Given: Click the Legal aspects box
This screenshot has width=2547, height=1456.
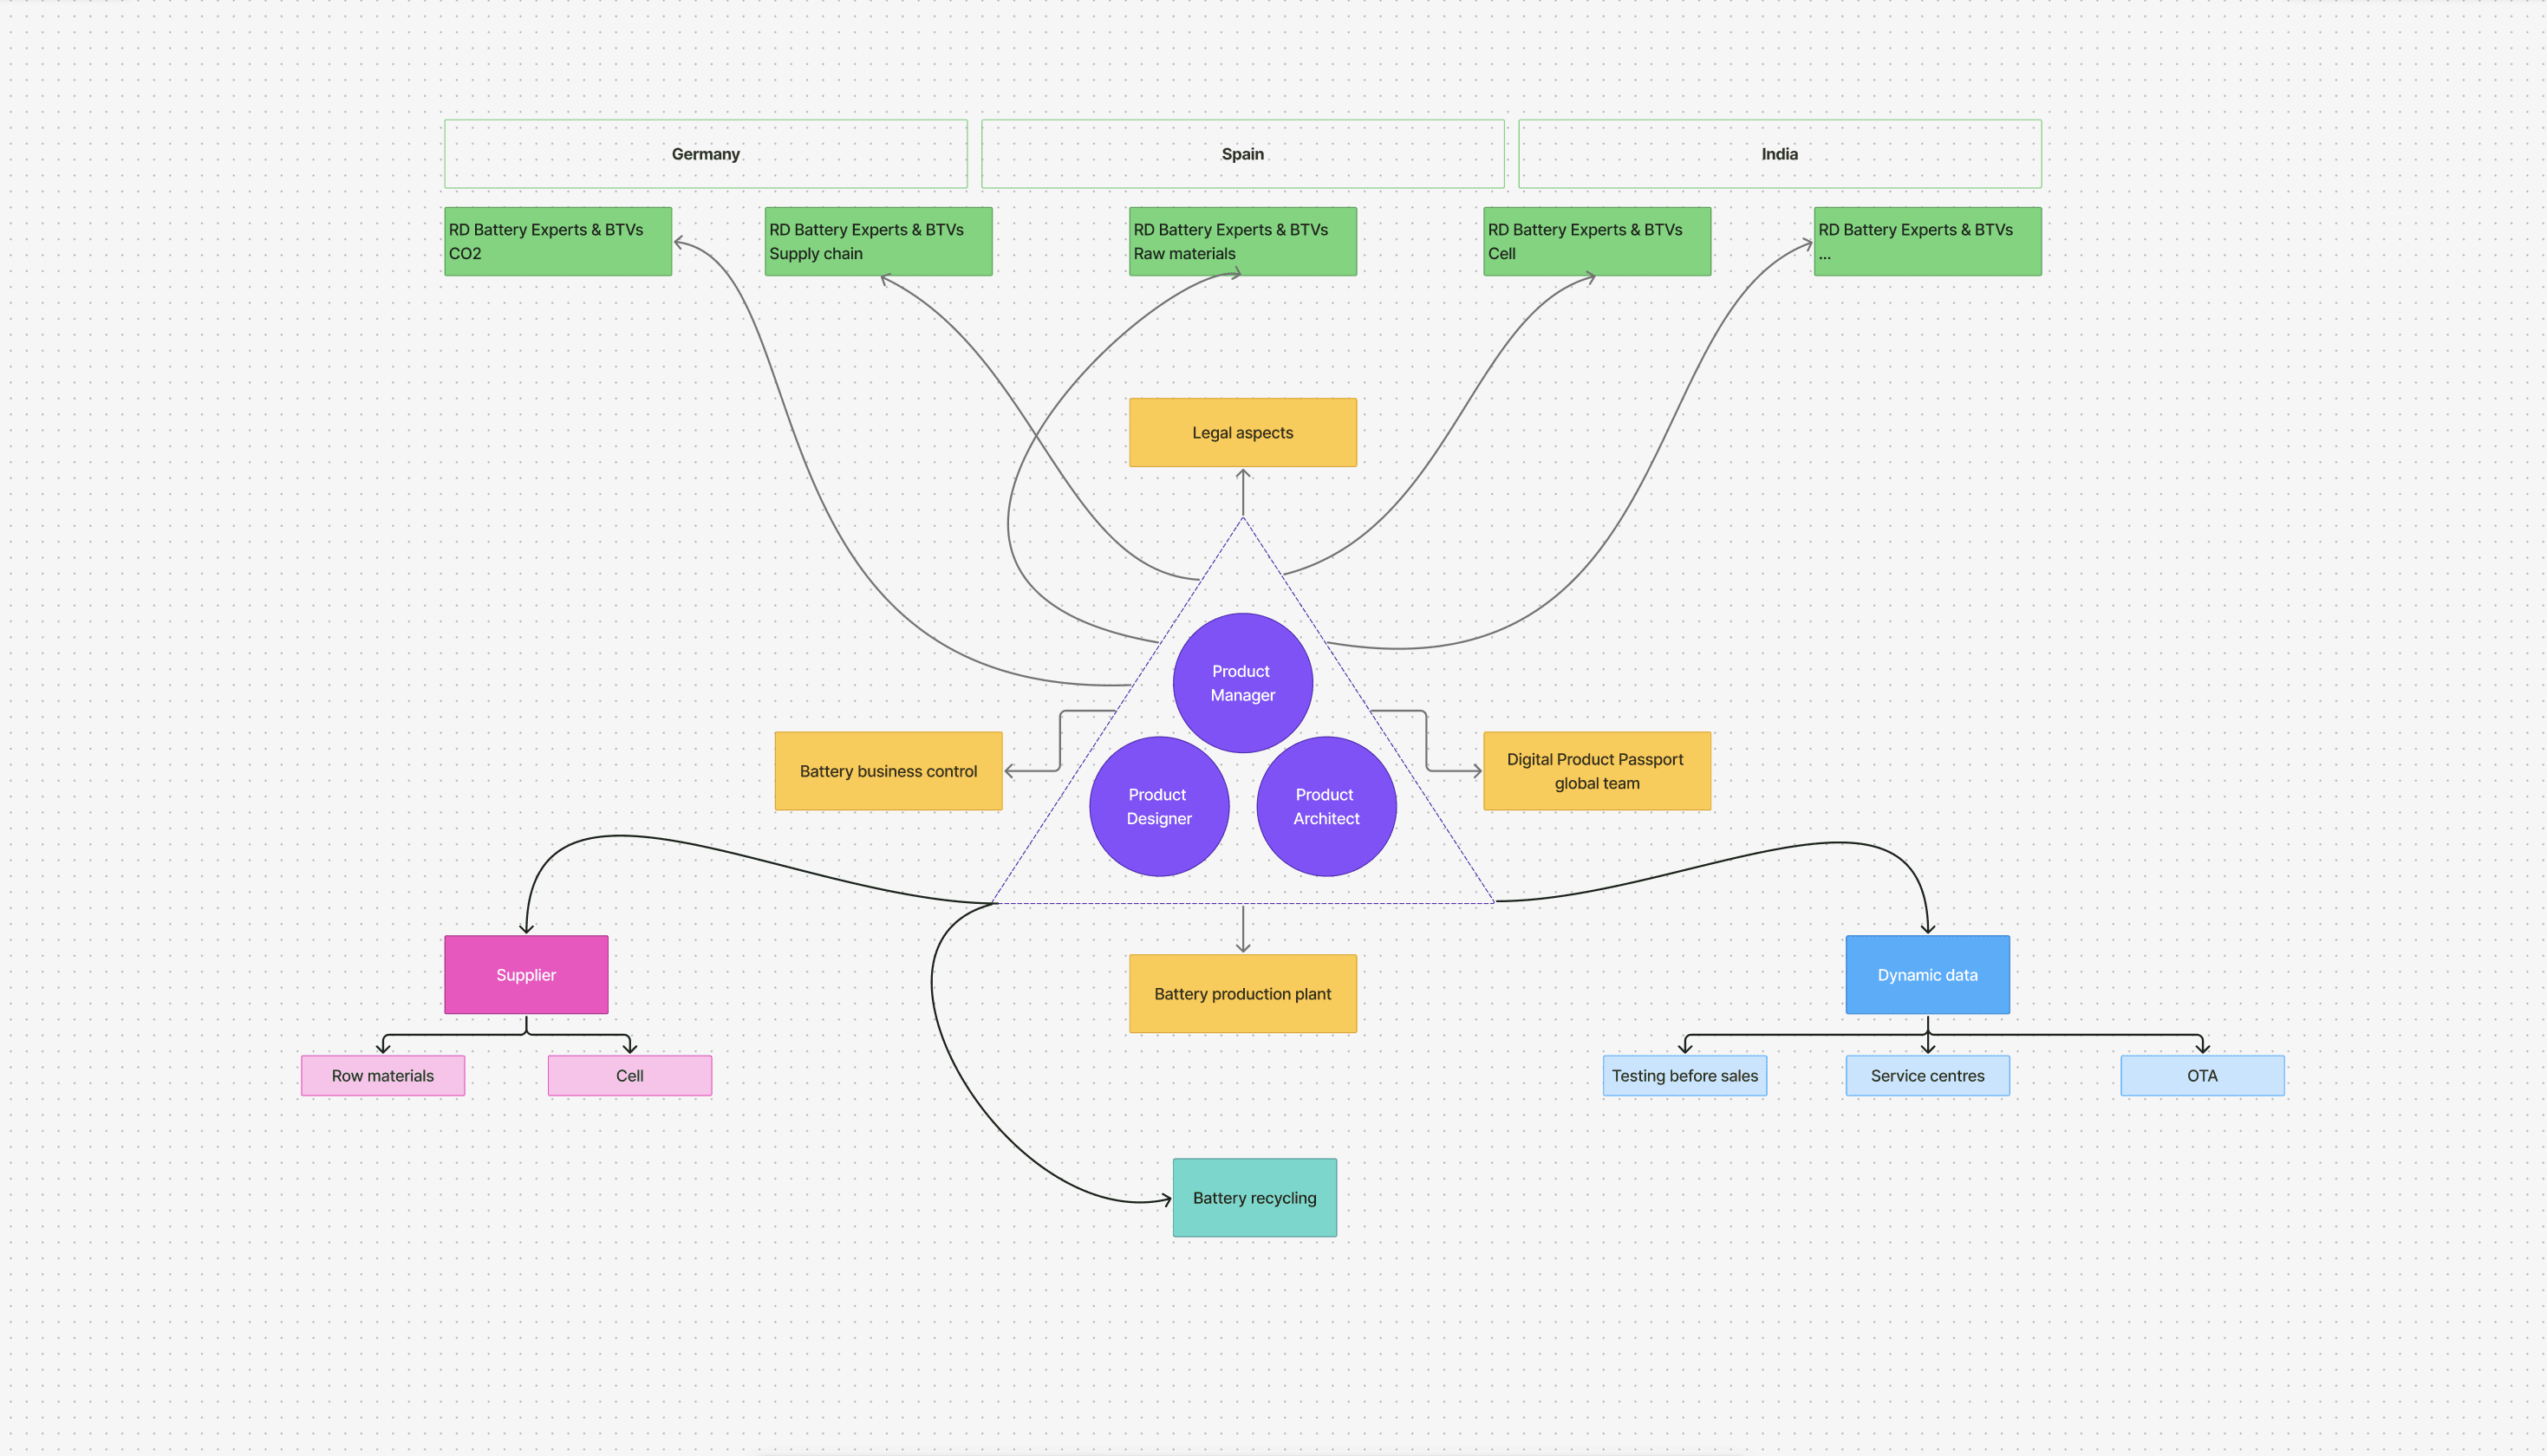Looking at the screenshot, I should pos(1242,433).
